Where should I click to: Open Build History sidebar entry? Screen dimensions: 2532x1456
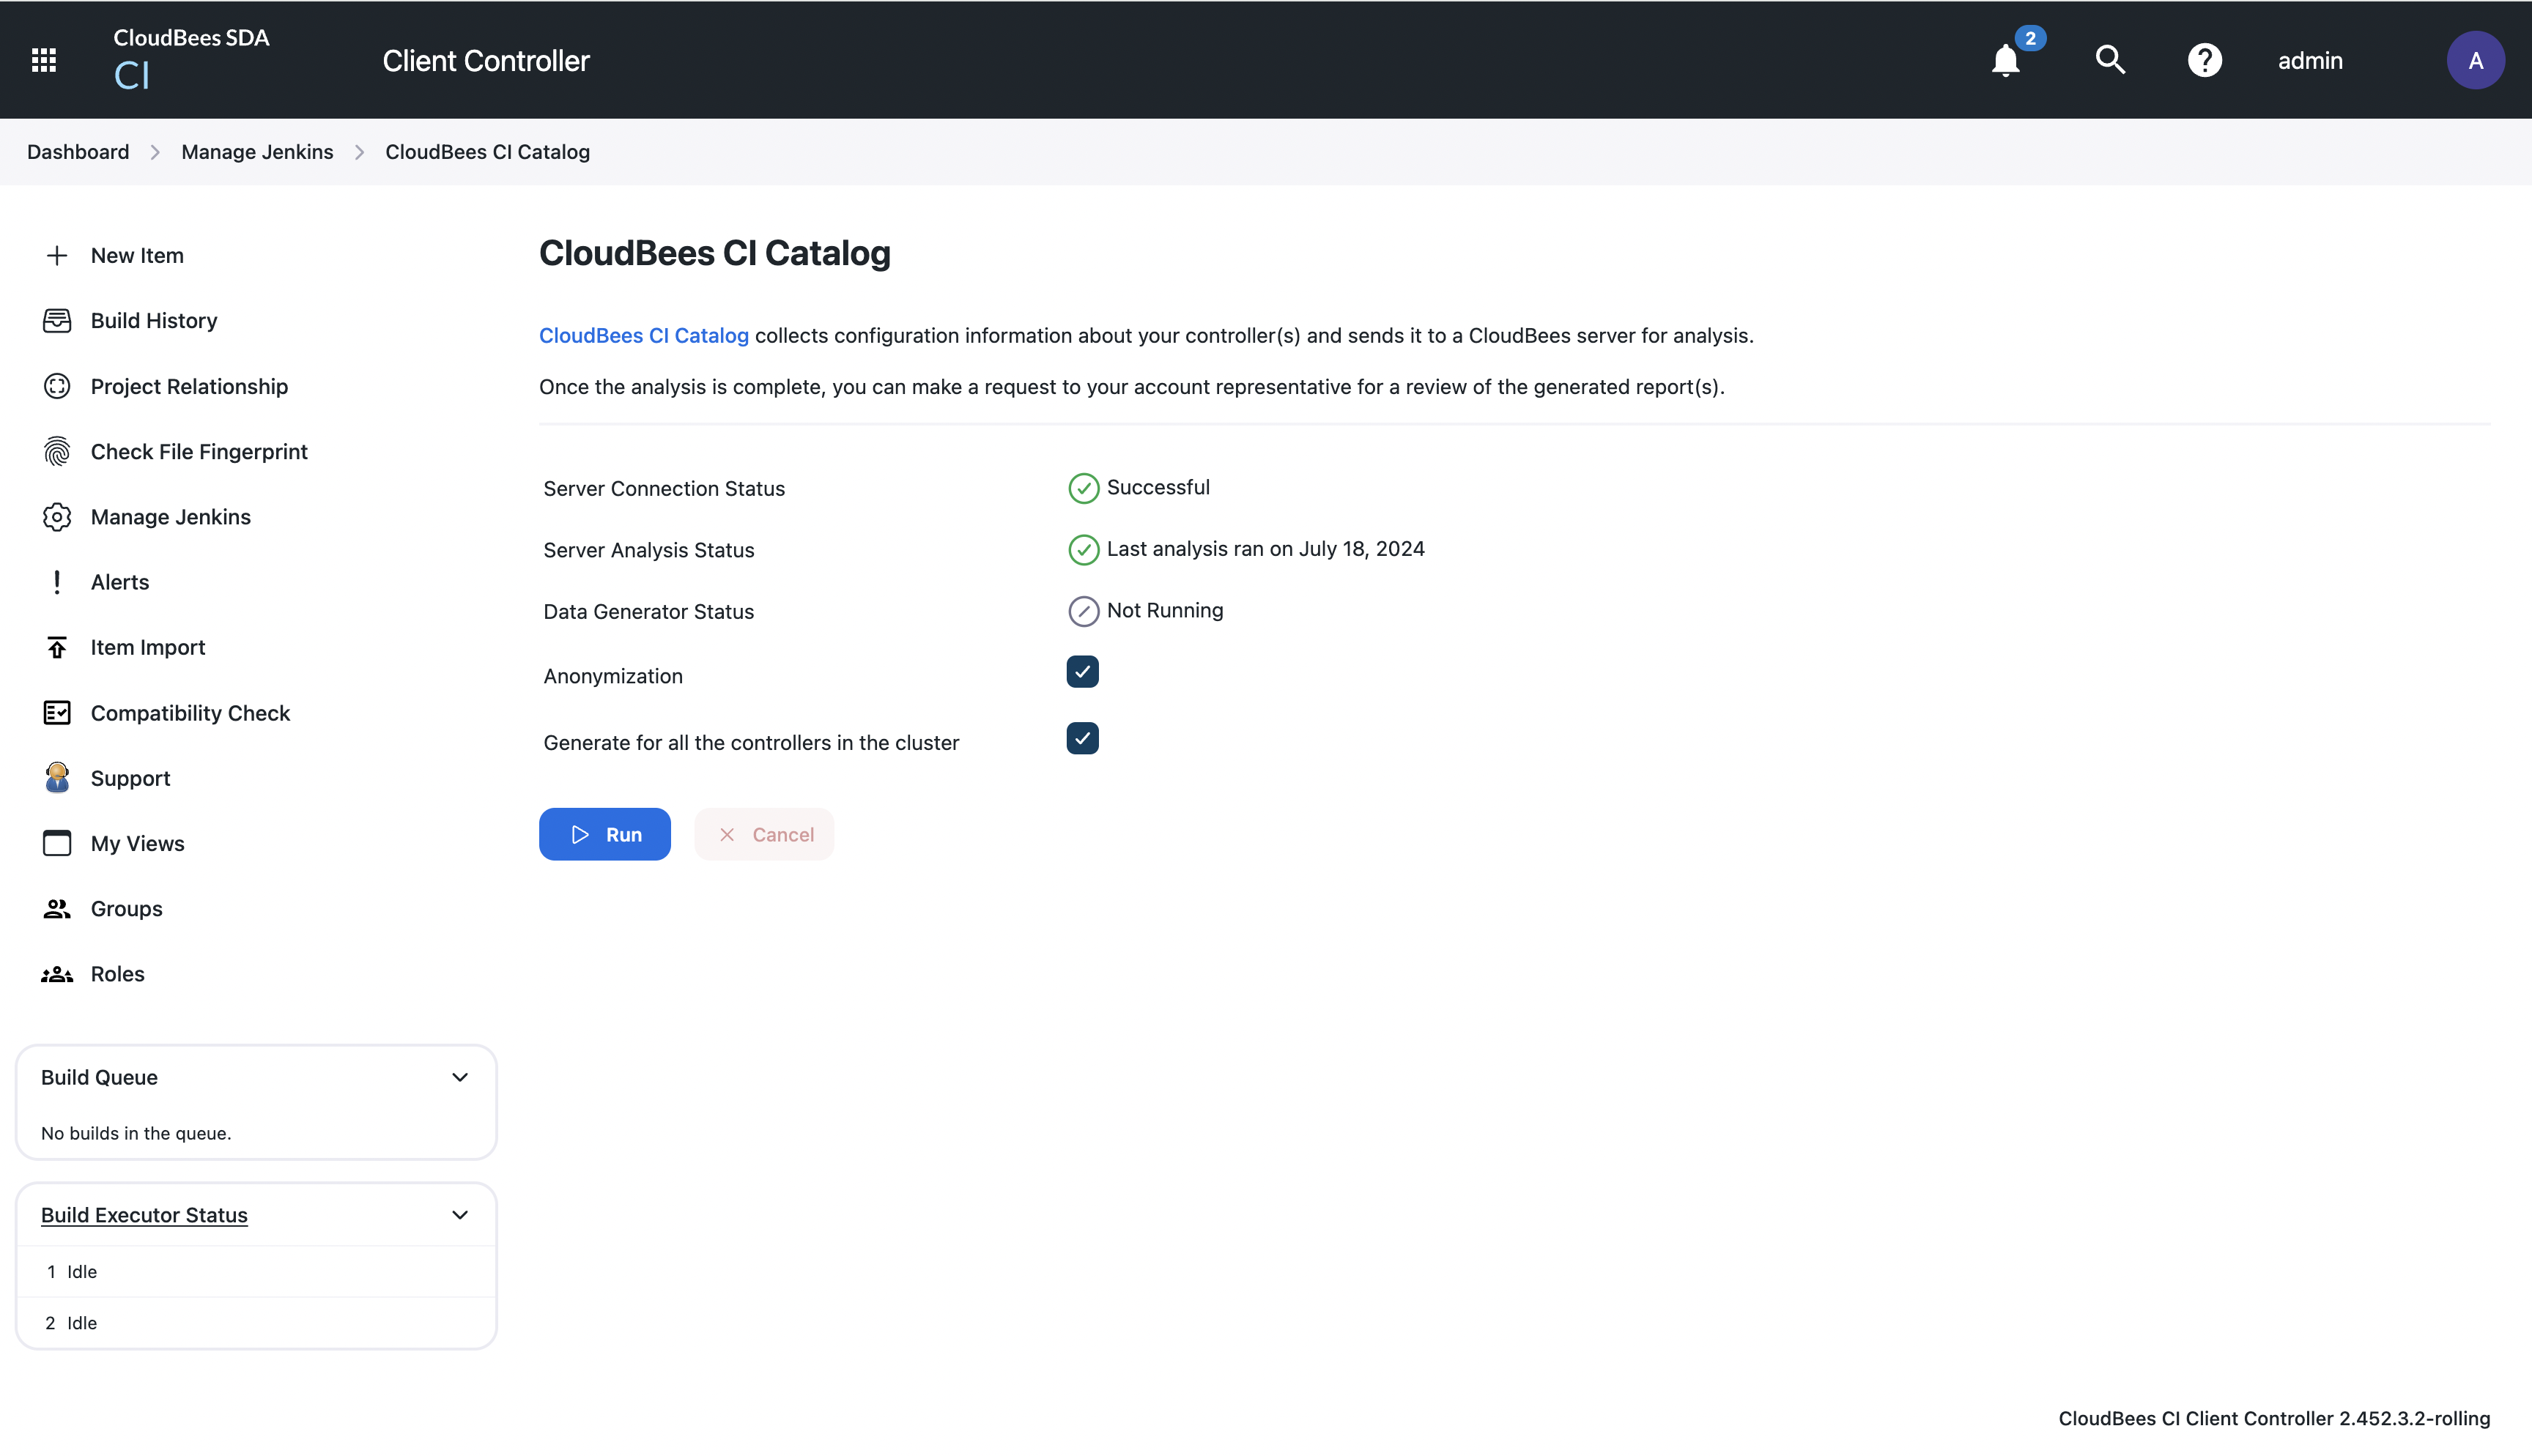(x=154, y=320)
